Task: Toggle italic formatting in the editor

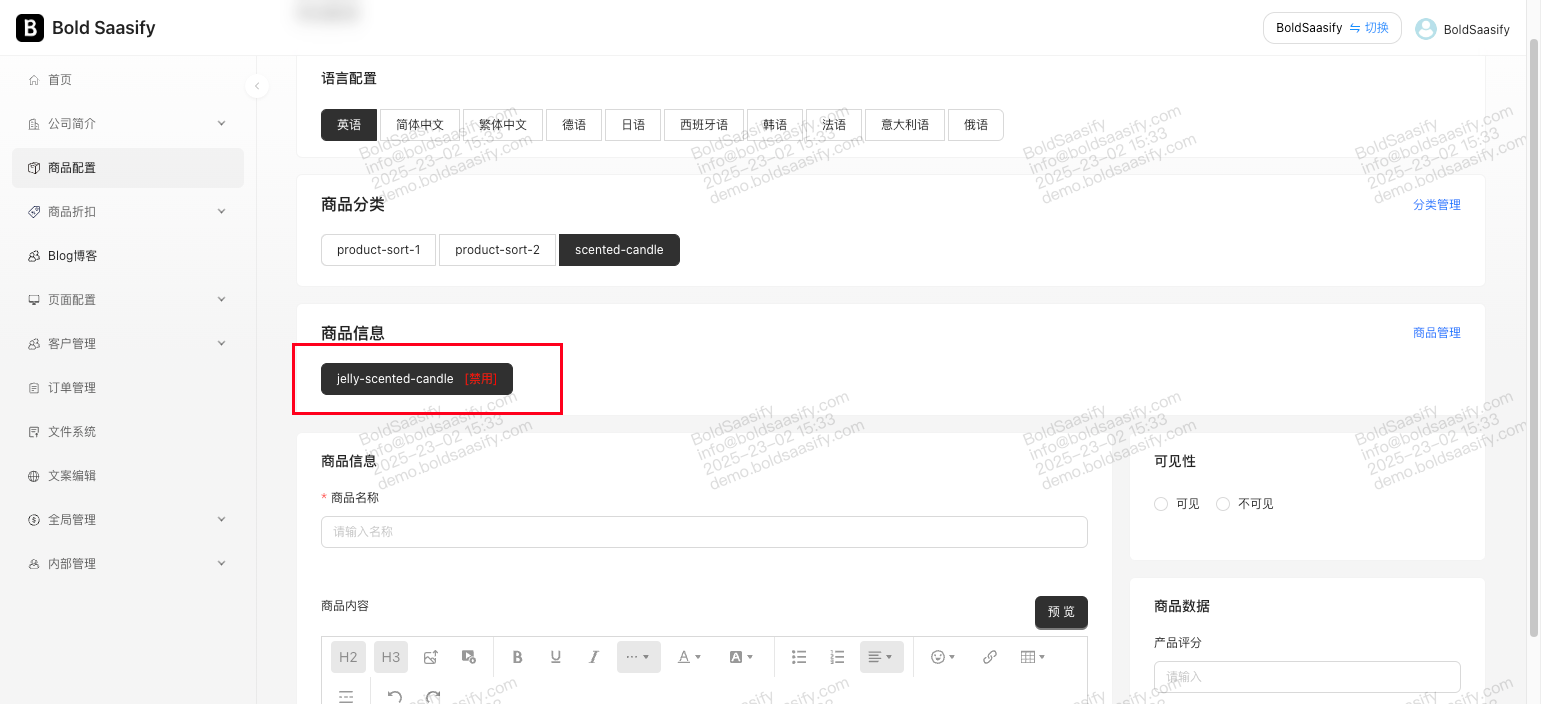Action: [594, 657]
